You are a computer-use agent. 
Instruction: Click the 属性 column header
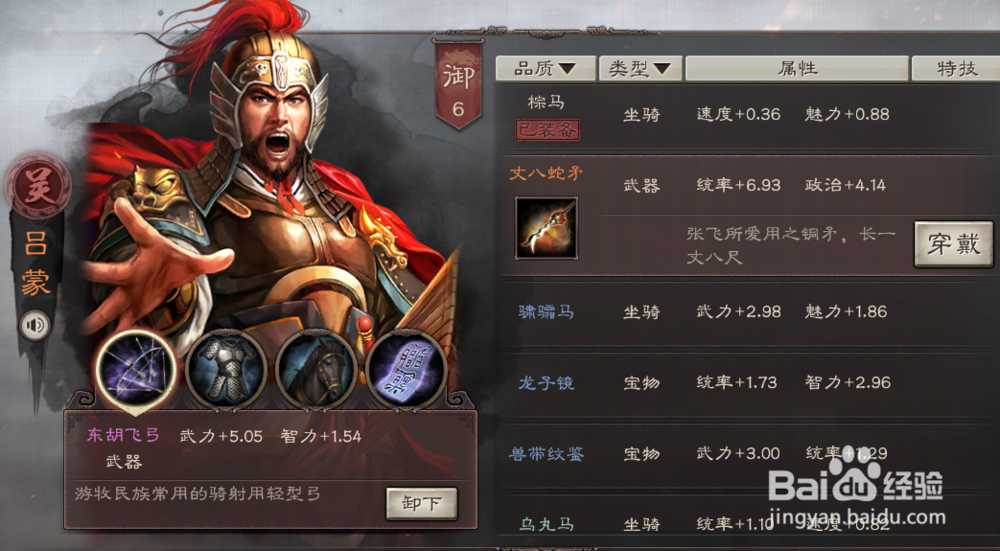(x=797, y=68)
